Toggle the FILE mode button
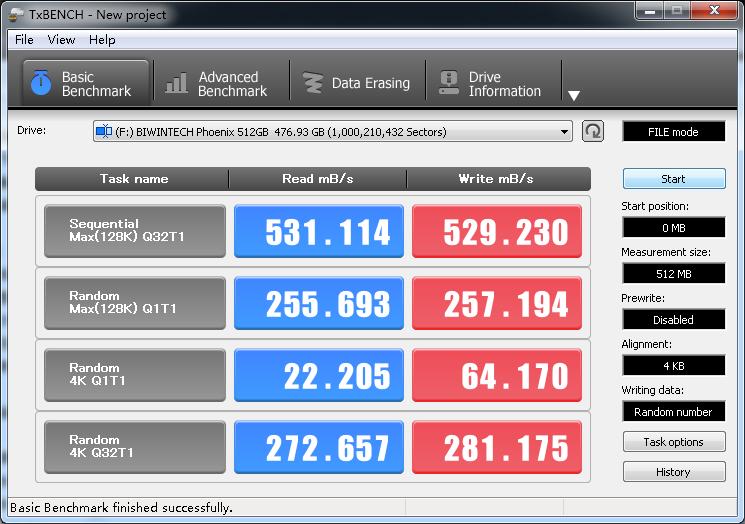Image resolution: width=745 pixels, height=524 pixels. pyautogui.click(x=673, y=132)
